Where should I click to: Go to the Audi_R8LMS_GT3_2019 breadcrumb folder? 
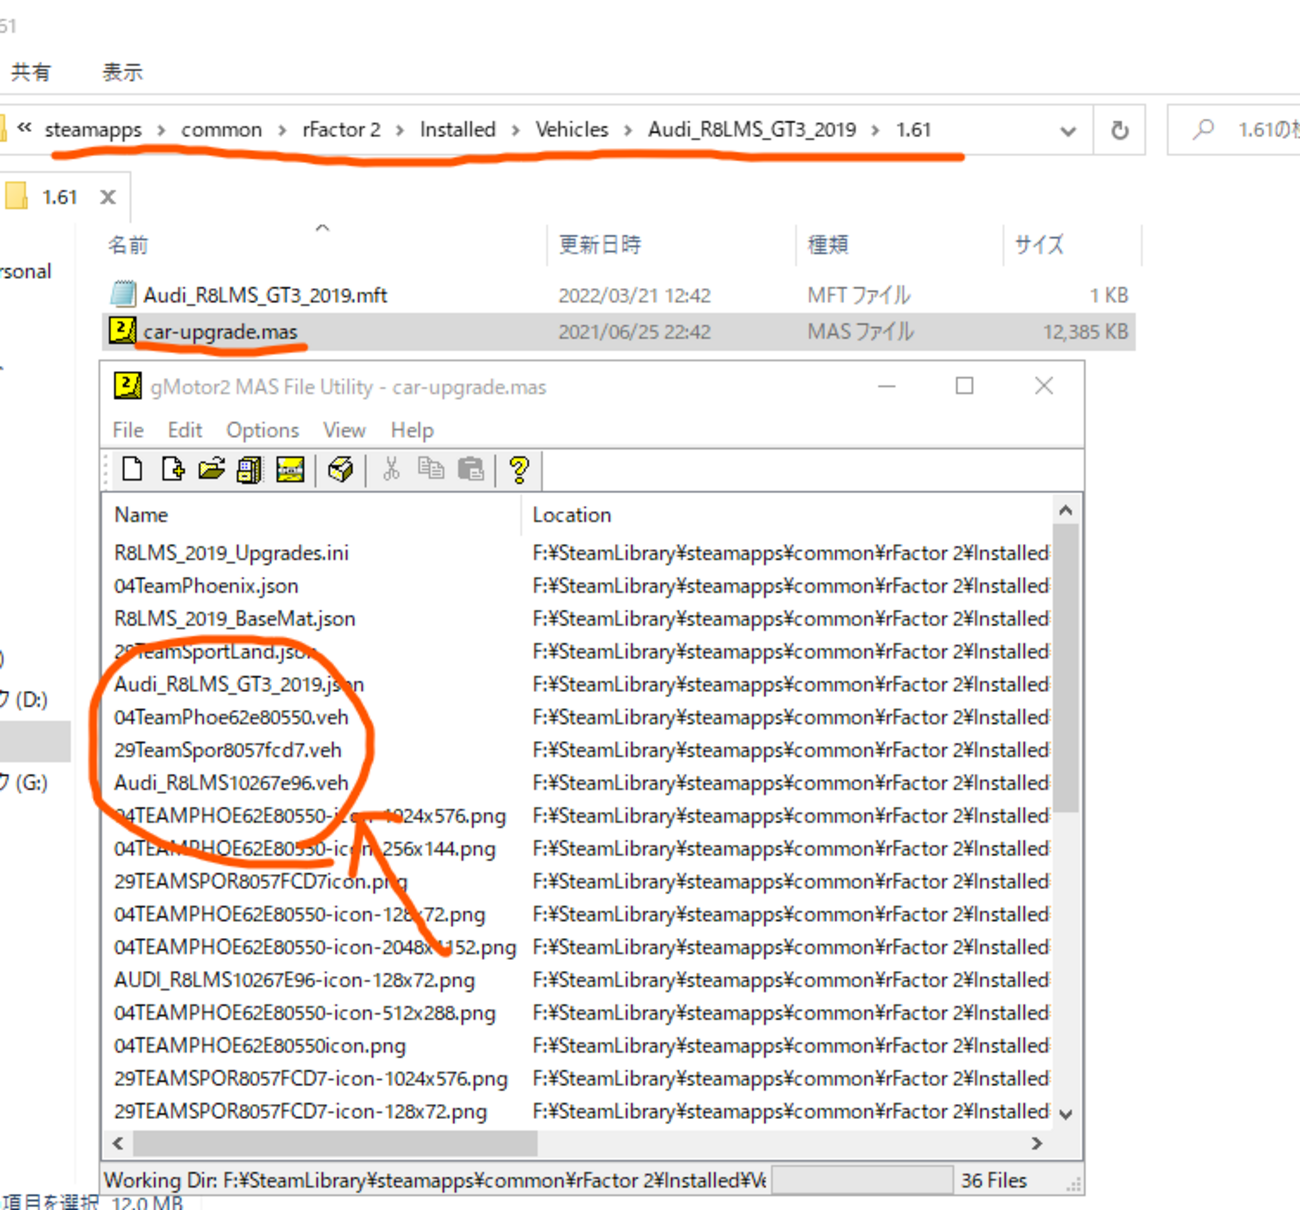752,130
